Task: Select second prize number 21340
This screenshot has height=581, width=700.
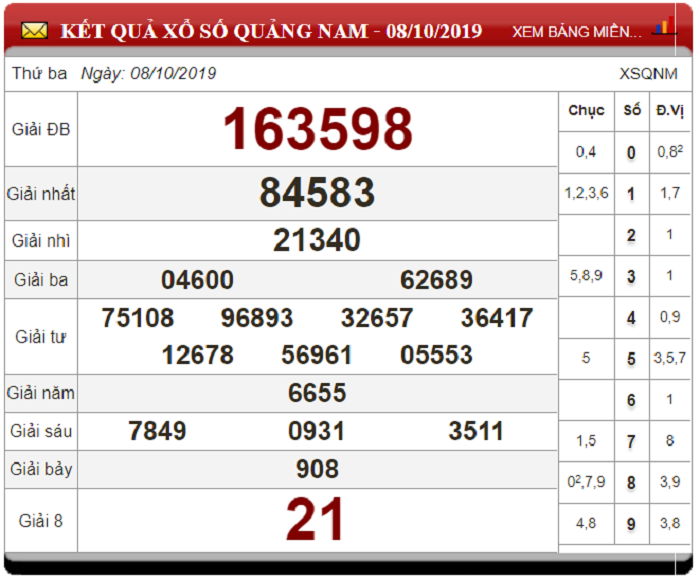Action: pos(317,240)
